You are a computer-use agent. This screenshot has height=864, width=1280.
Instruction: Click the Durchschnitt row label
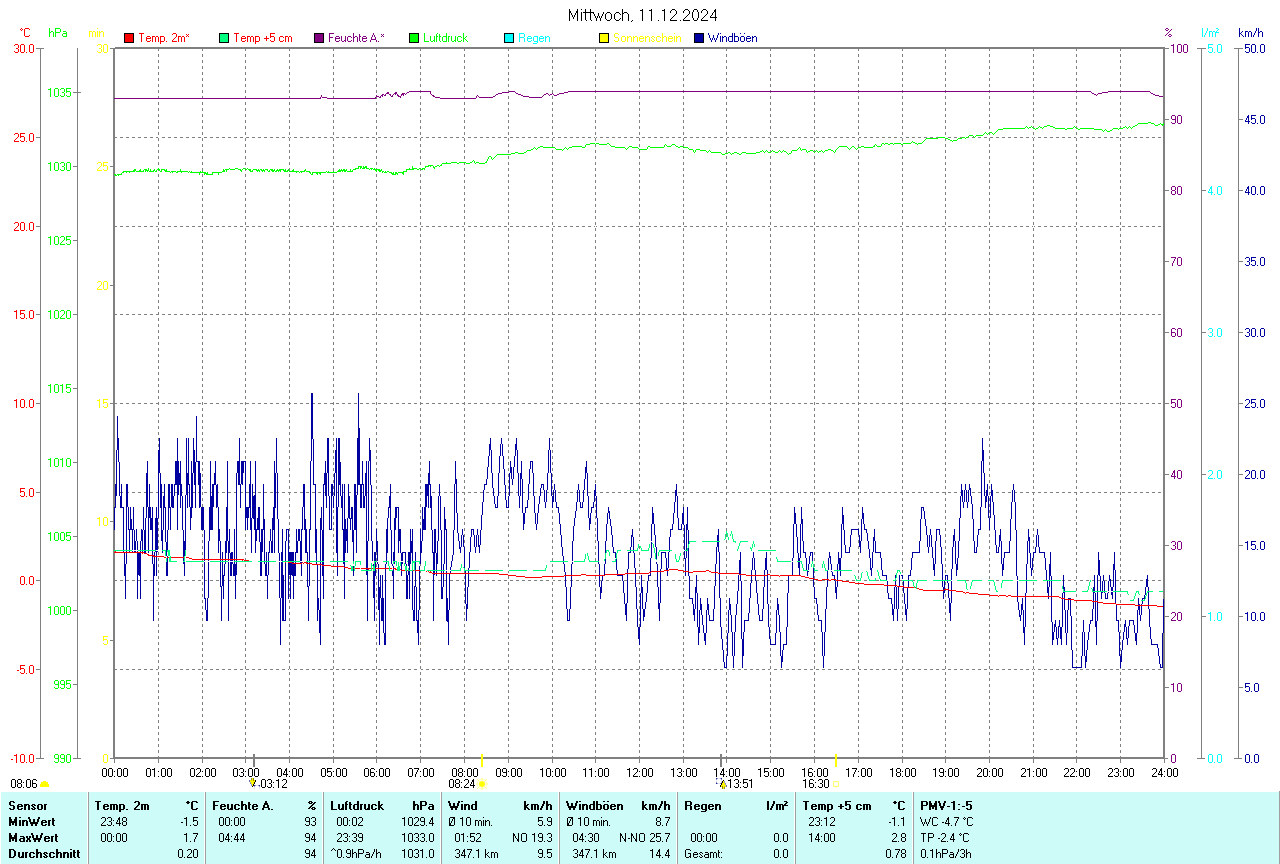click(x=44, y=854)
